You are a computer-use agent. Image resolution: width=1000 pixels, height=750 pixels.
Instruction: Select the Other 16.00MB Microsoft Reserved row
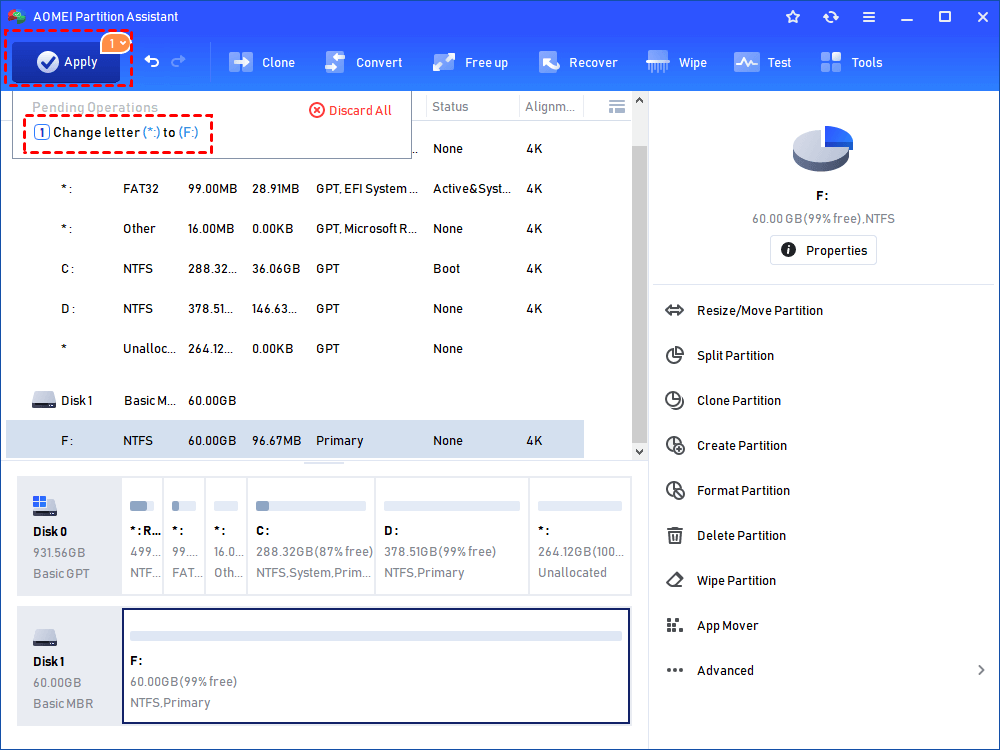[x=295, y=228]
